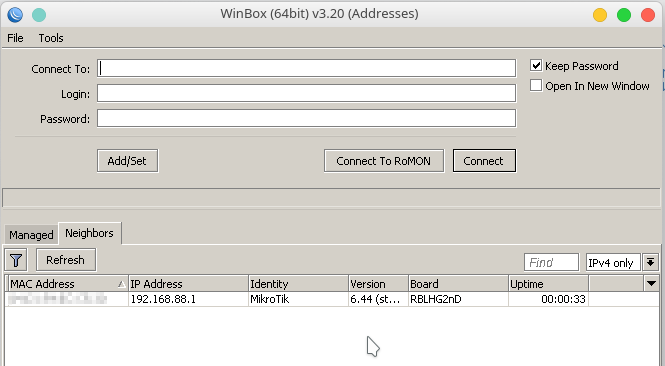Screen dimensions: 665x366
Task: Click the filter funnel icon
Action: 16,260
